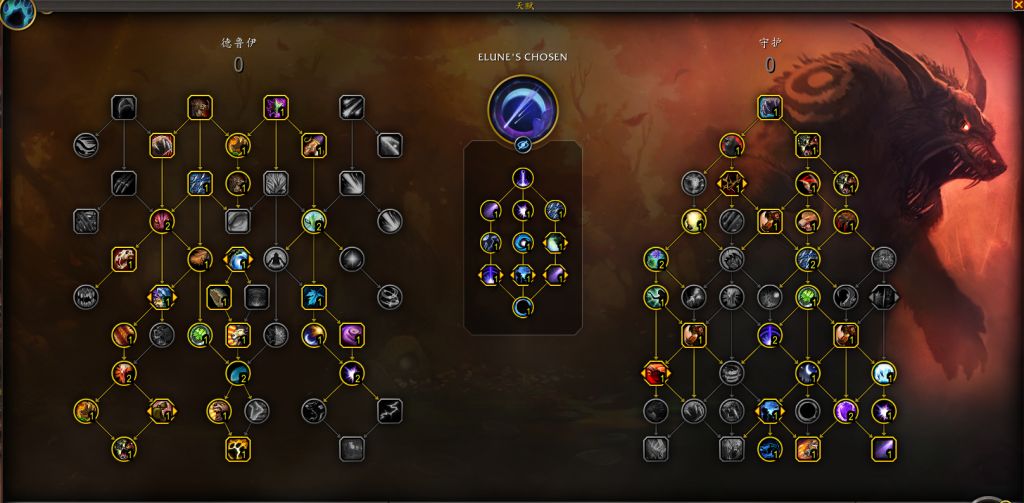The image size is (1024, 503).
Task: Click the 天赋 window title
Action: (x=525, y=6)
